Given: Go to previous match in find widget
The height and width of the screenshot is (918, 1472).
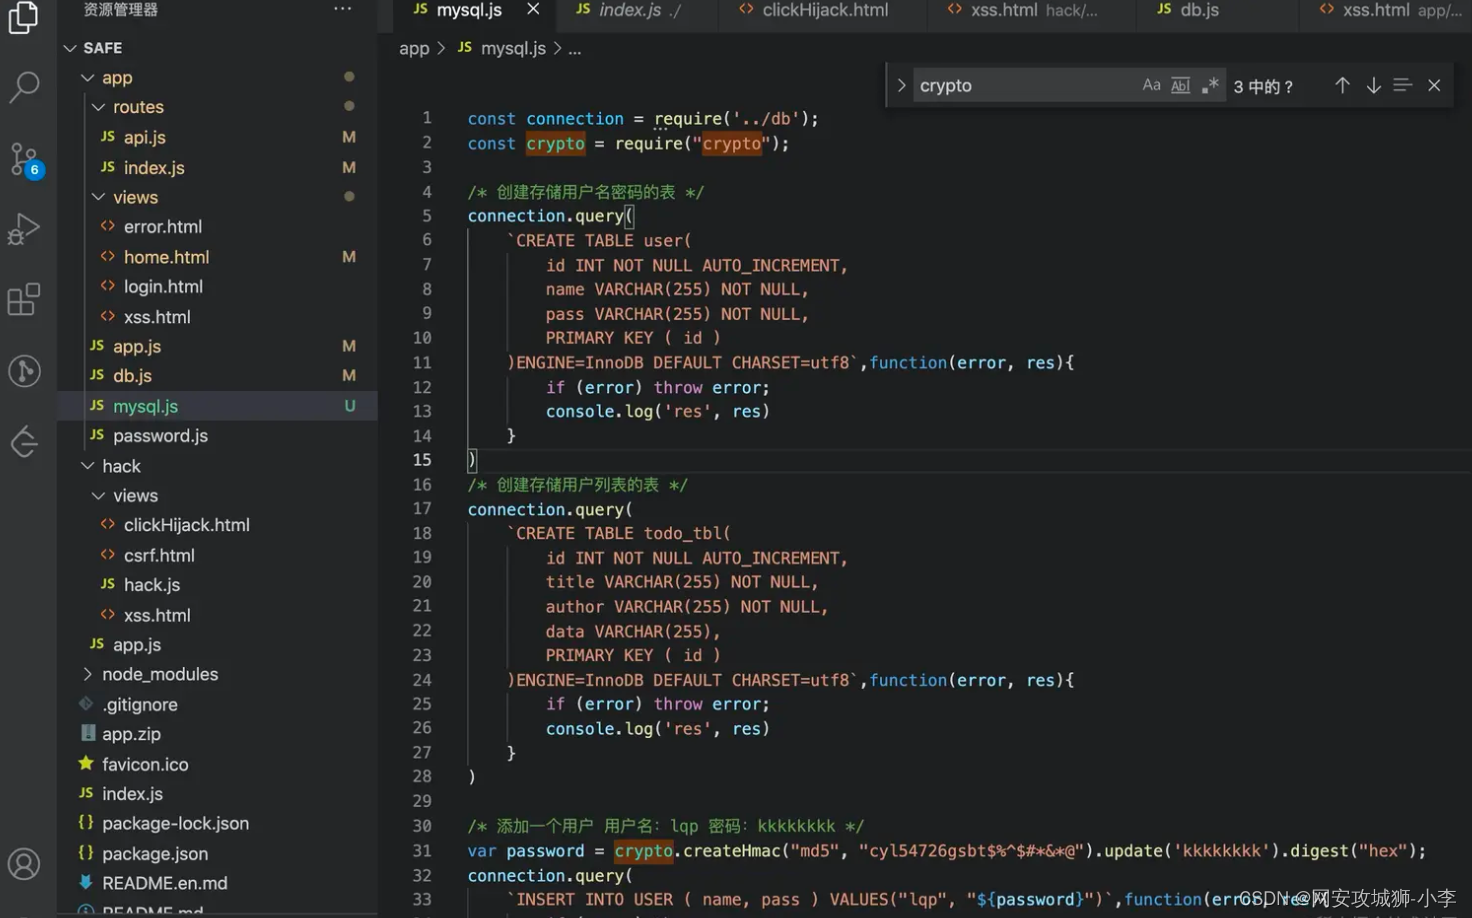Looking at the screenshot, I should pos(1342,86).
